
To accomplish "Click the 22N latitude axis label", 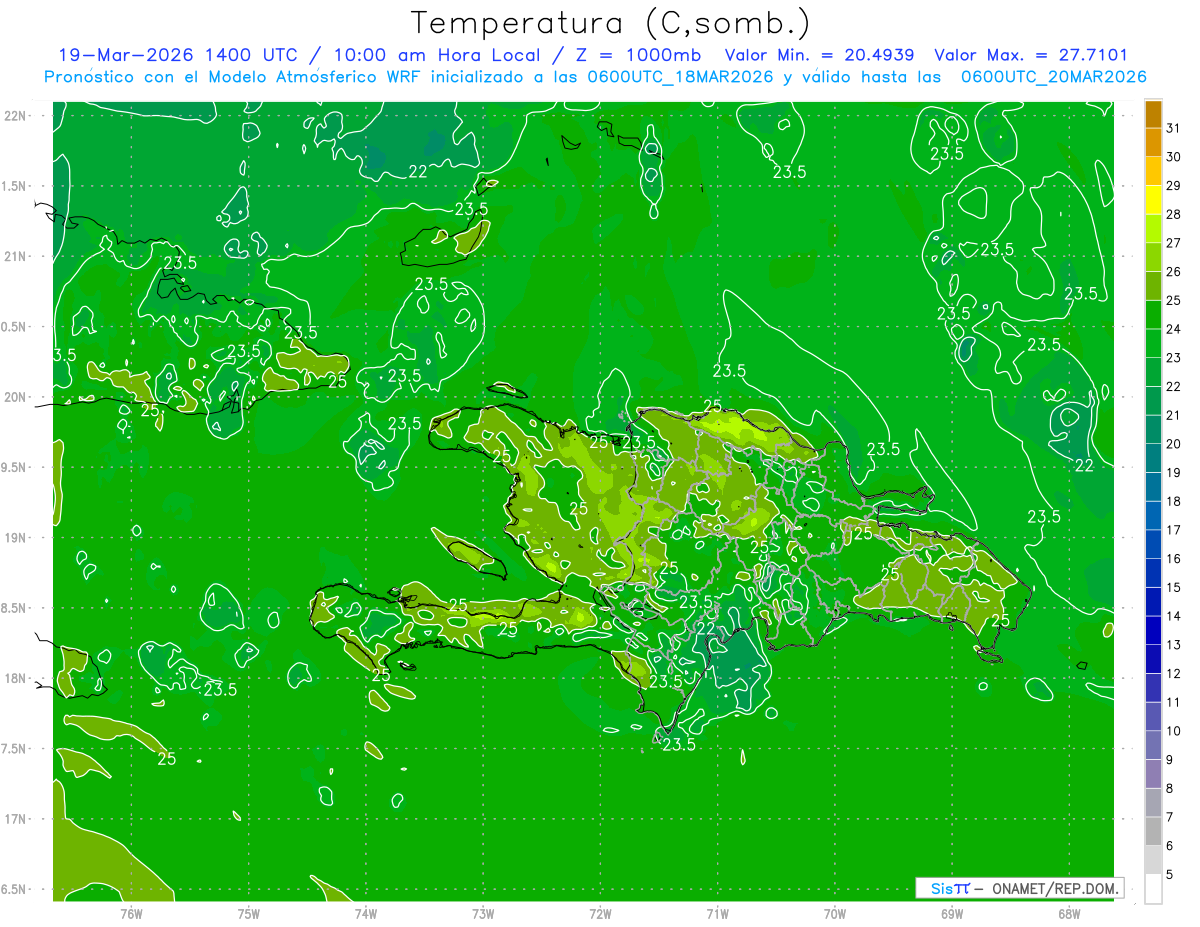I will click(16, 116).
